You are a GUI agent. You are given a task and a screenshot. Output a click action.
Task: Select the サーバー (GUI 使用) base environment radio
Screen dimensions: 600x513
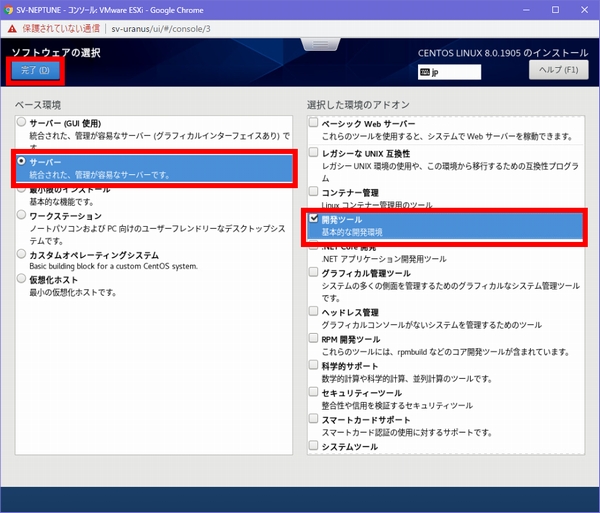pos(21,122)
